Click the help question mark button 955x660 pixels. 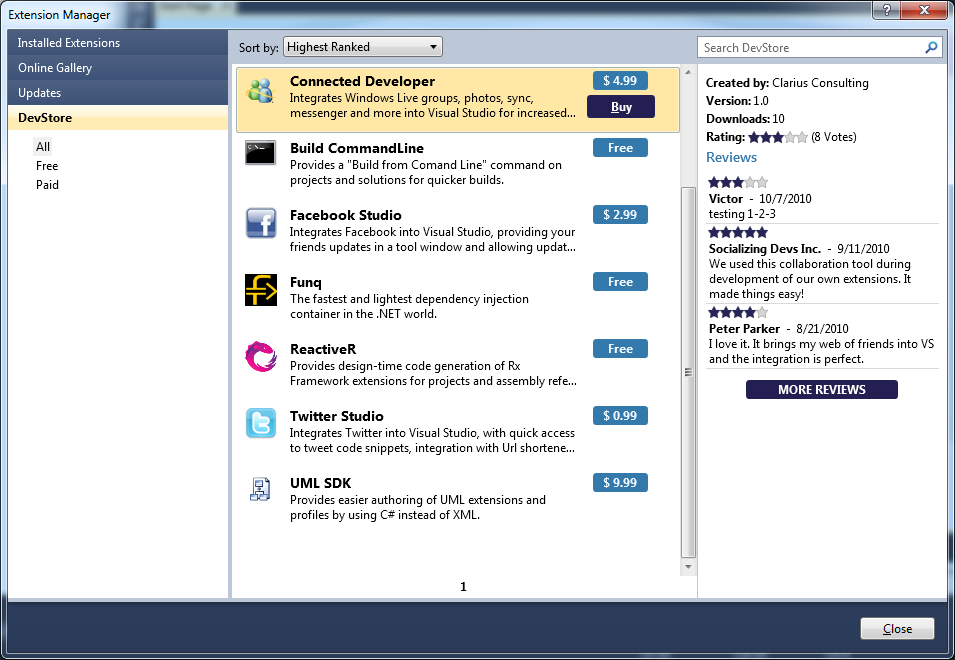(887, 10)
